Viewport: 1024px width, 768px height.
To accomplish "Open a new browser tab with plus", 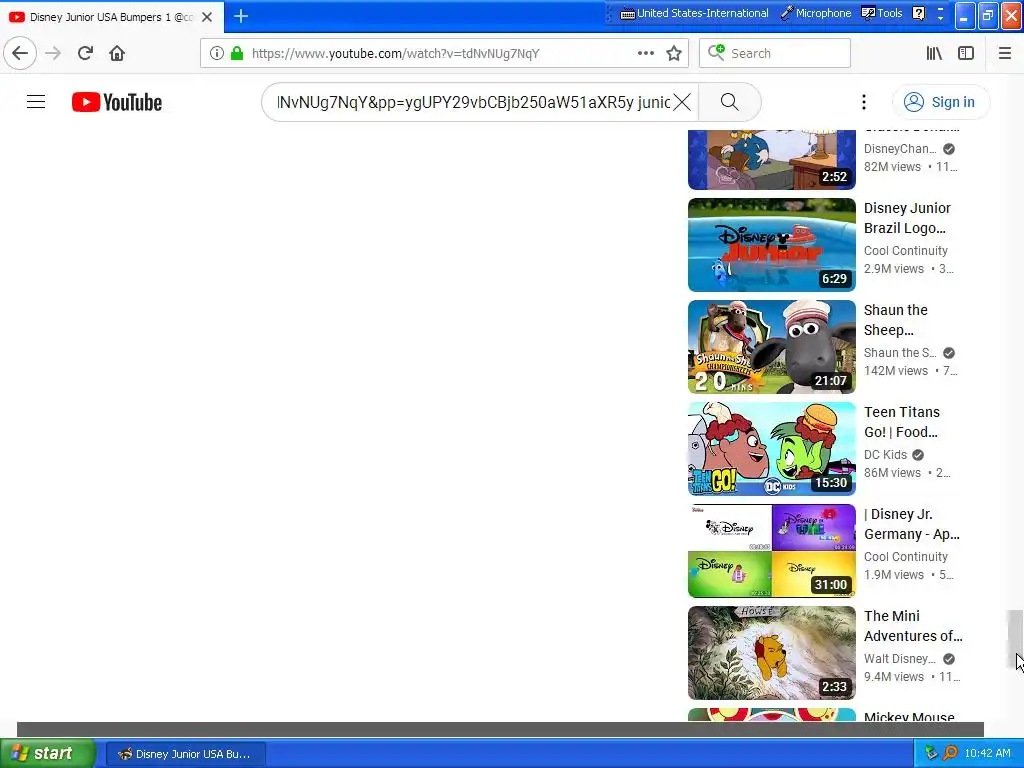I will click(x=241, y=16).
